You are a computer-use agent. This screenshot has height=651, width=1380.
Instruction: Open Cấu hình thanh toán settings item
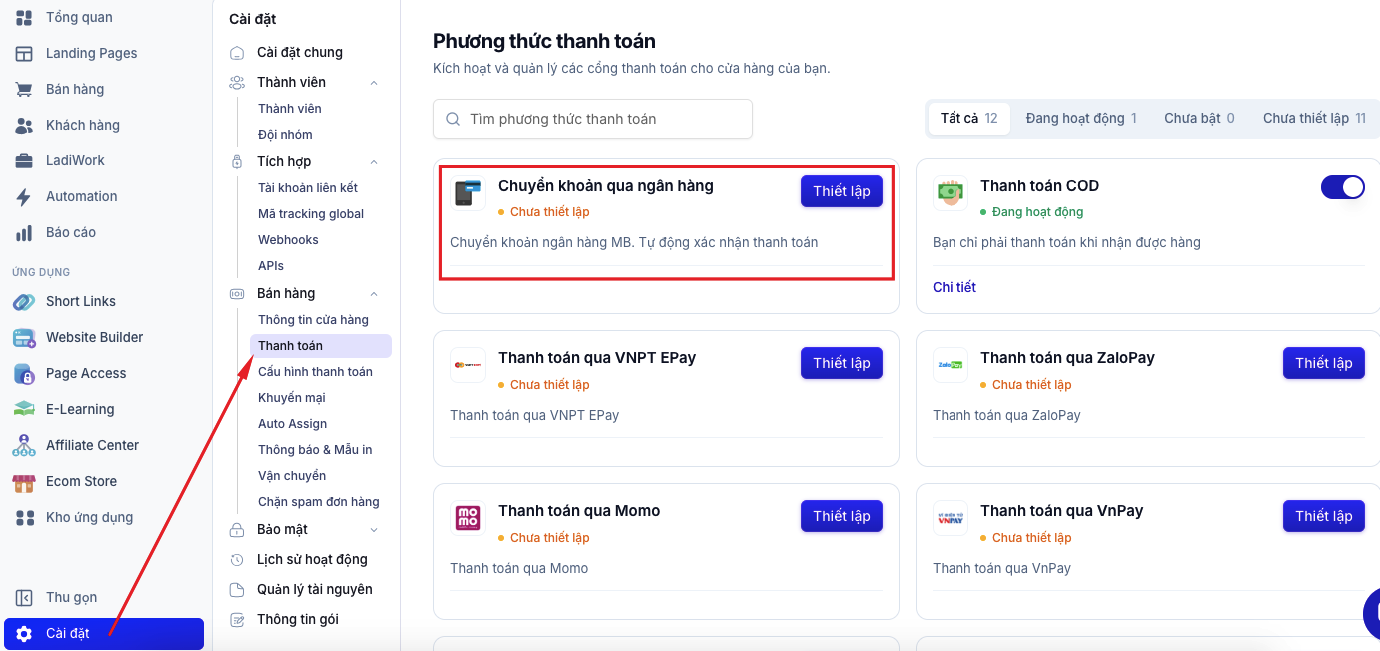coord(315,372)
